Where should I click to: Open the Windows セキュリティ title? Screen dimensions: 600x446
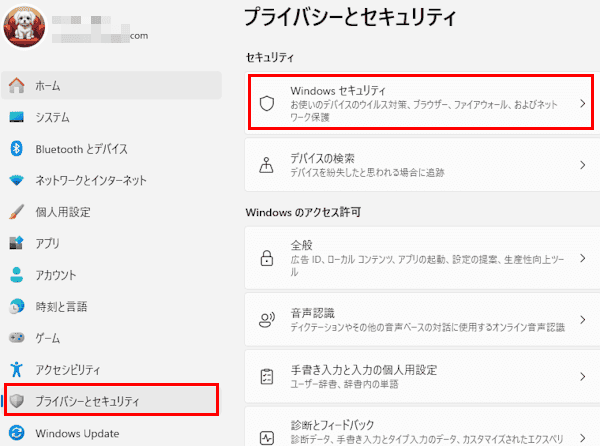pos(338,91)
